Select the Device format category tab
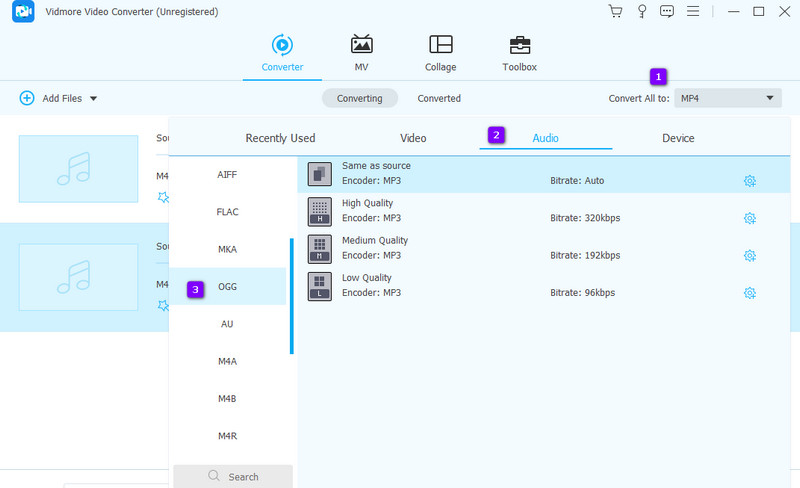Screen dimensions: 800x488 [678, 138]
